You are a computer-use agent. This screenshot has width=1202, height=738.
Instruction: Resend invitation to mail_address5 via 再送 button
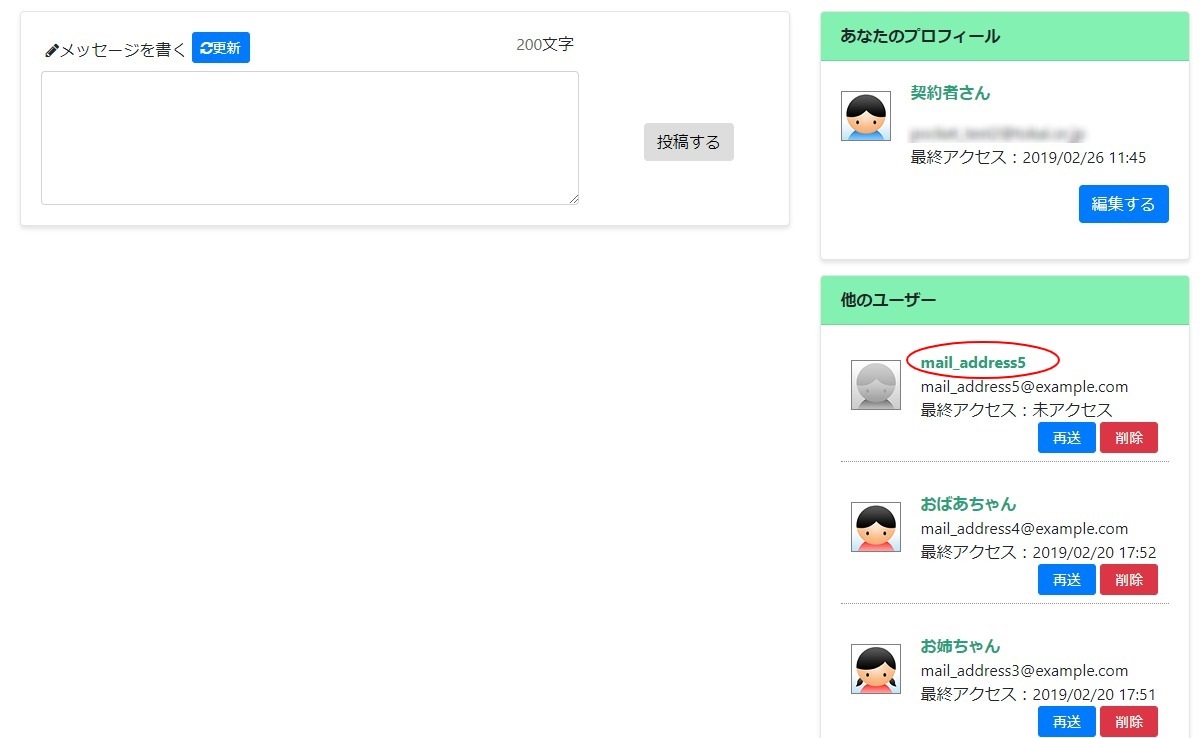(x=1066, y=437)
